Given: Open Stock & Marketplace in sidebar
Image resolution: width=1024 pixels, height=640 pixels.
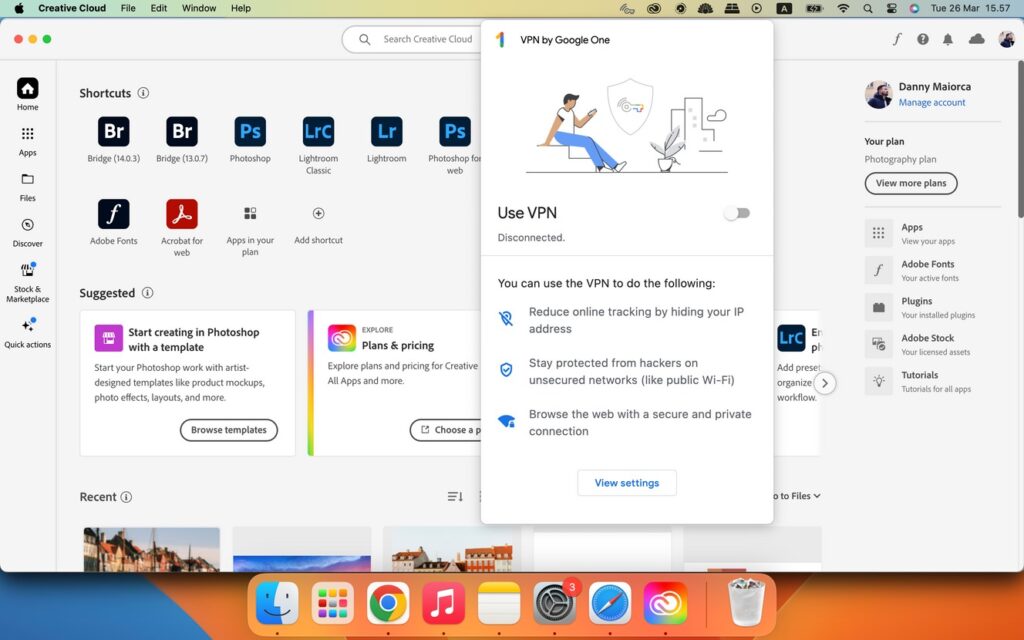Looking at the screenshot, I should (x=27, y=282).
